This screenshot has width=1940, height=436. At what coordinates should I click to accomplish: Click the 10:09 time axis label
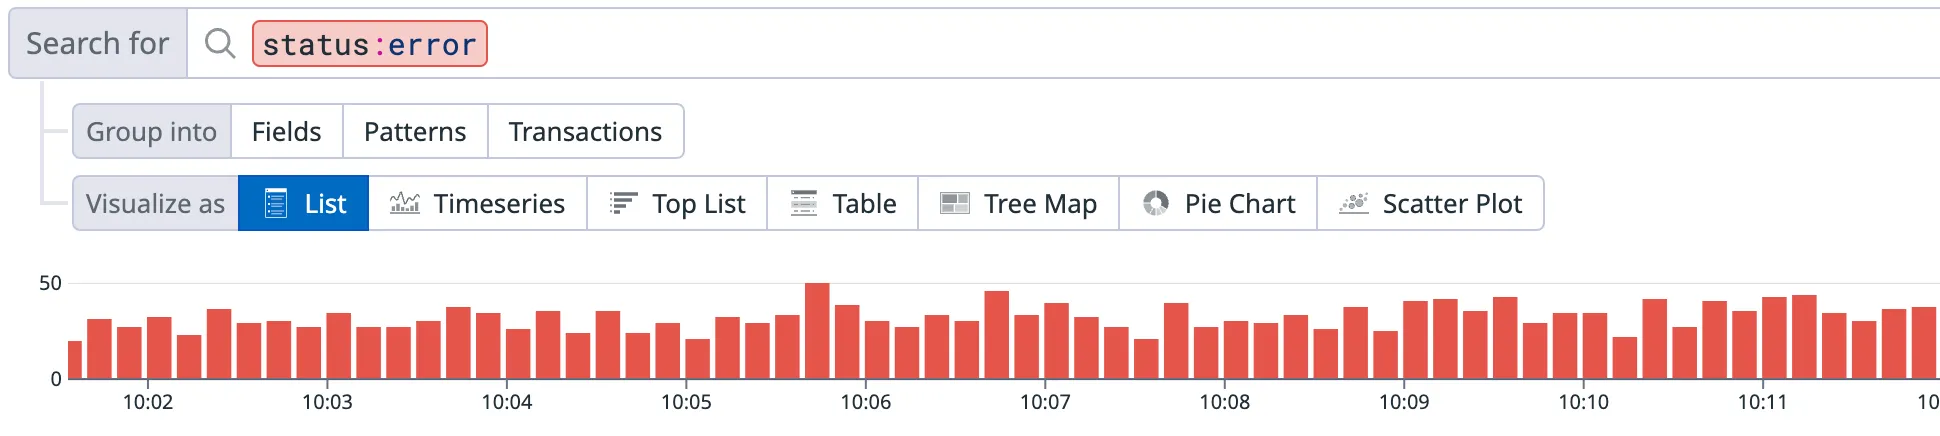pyautogui.click(x=1404, y=402)
